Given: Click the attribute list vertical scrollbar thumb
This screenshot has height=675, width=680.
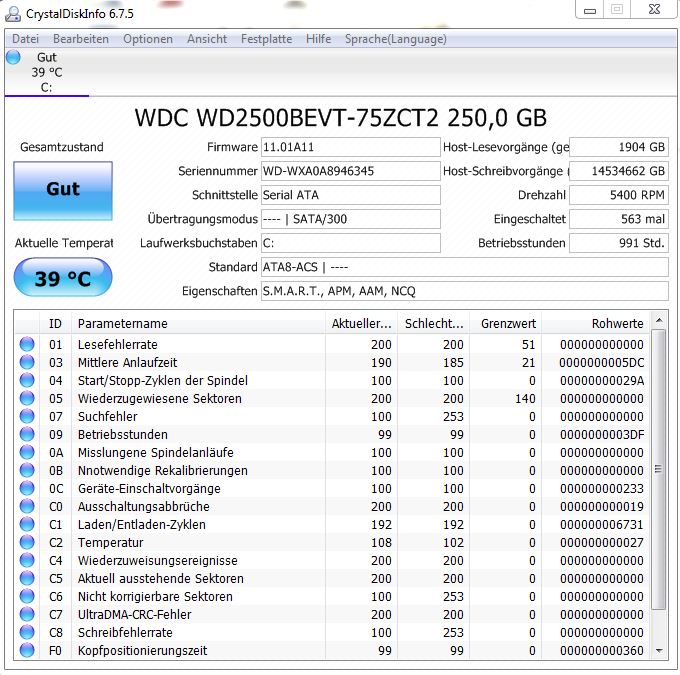Looking at the screenshot, I should pos(659,469).
